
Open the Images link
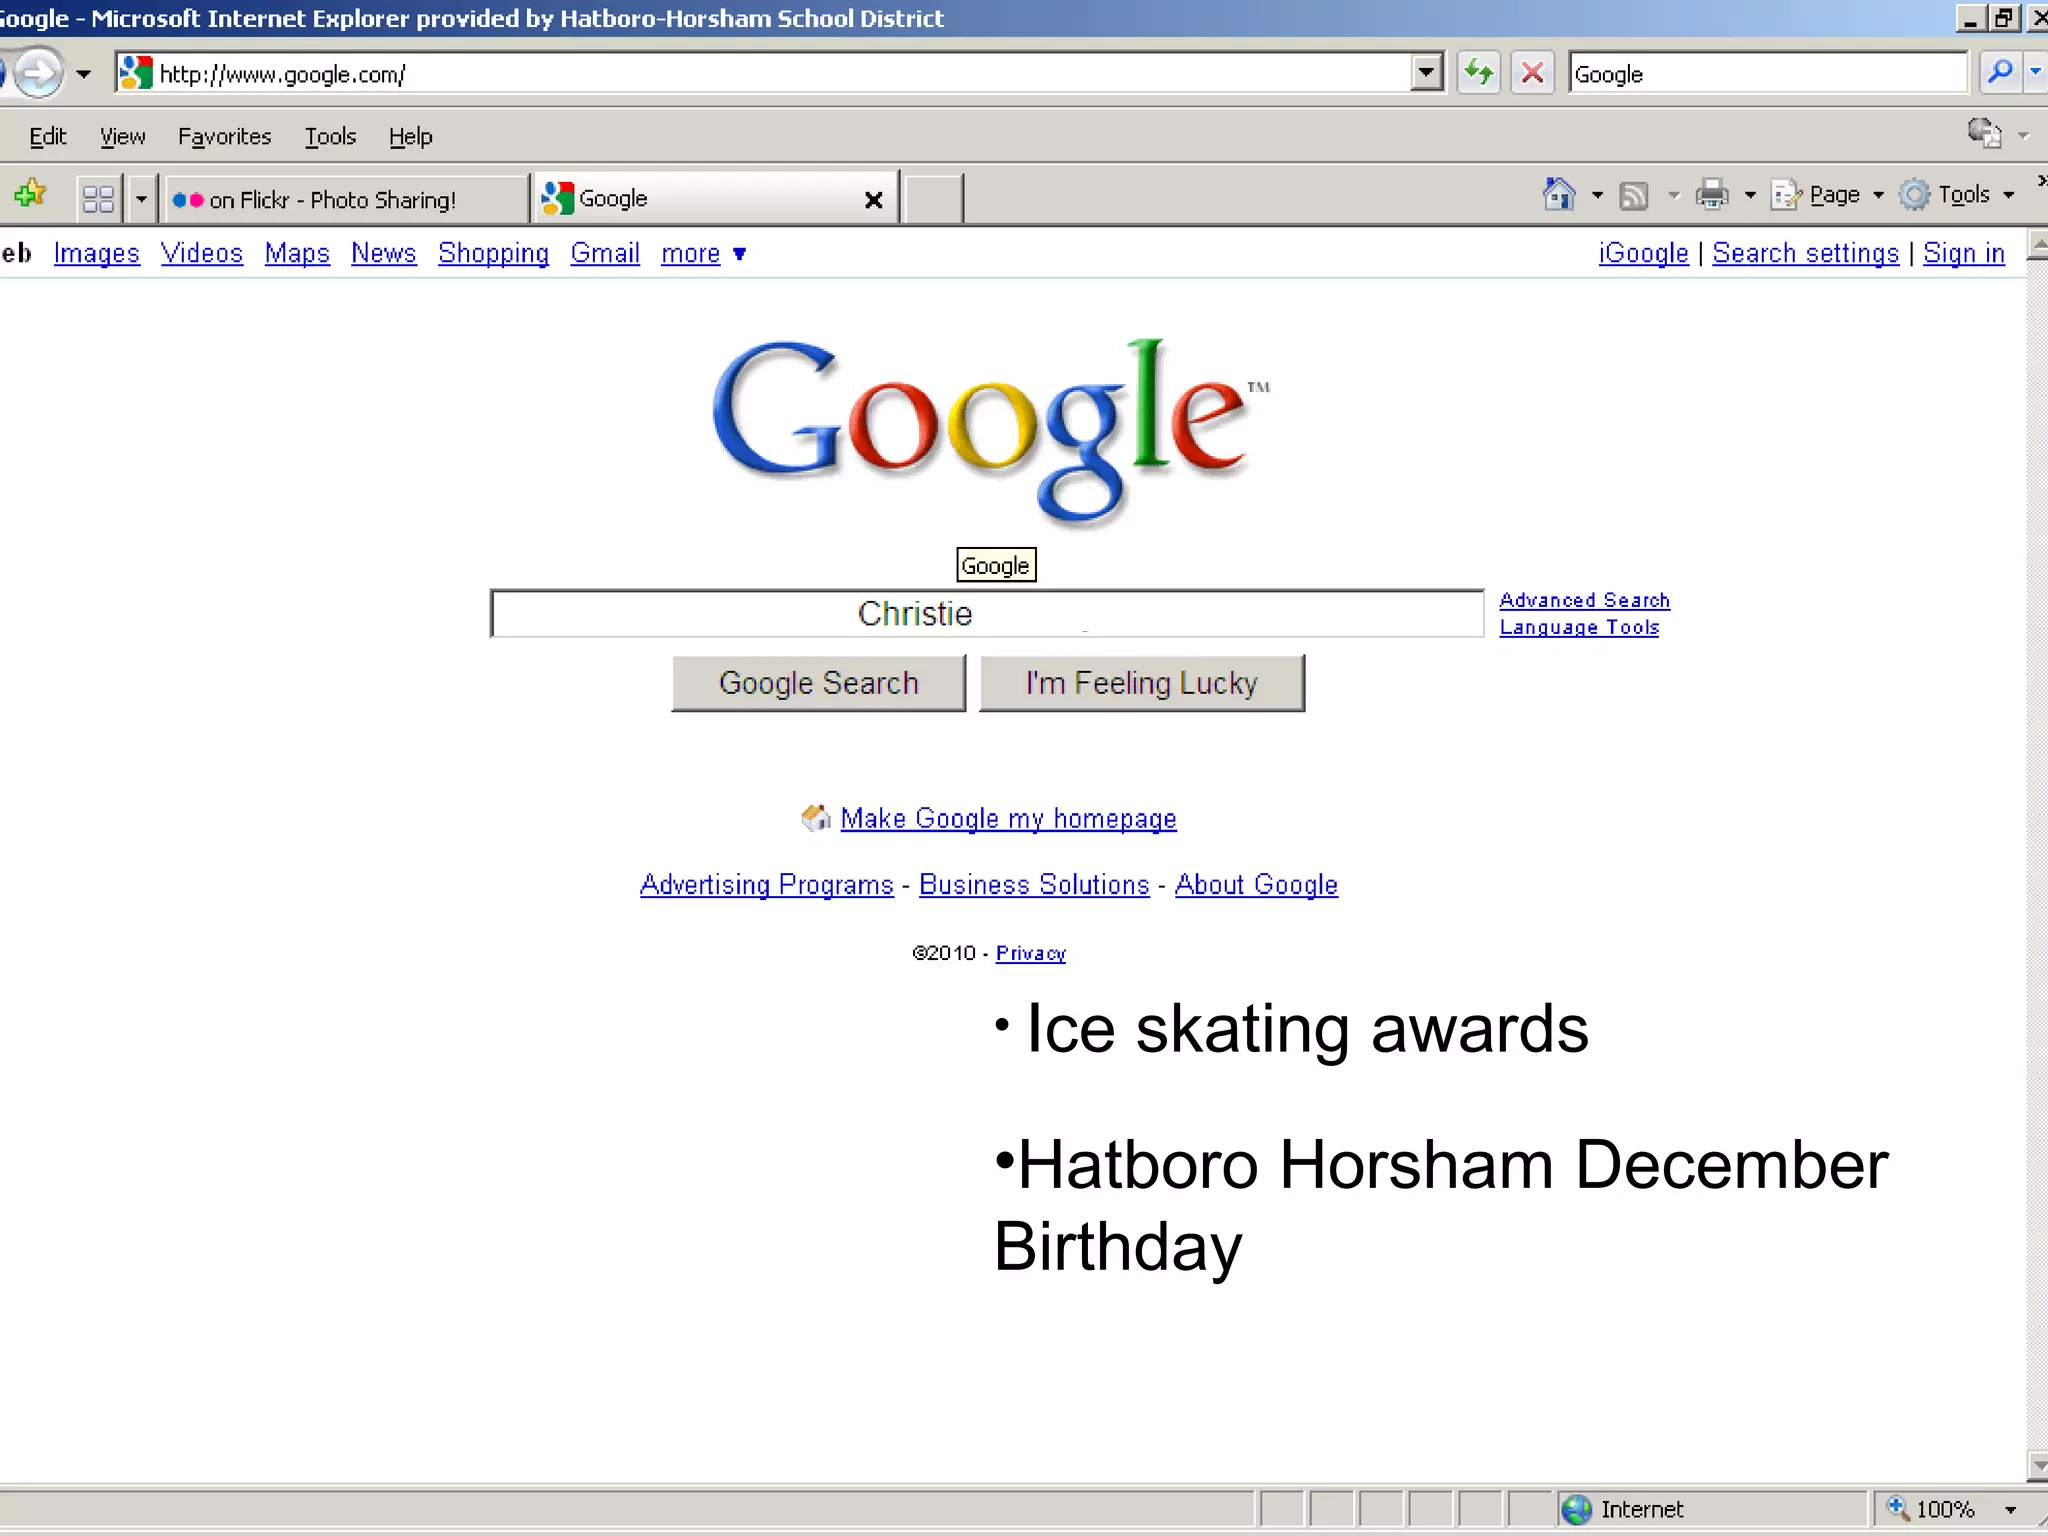[96, 254]
